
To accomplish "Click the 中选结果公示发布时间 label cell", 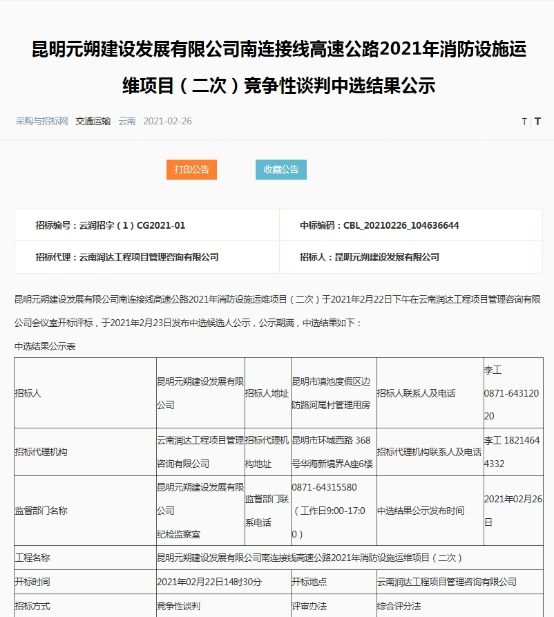I will [430, 511].
